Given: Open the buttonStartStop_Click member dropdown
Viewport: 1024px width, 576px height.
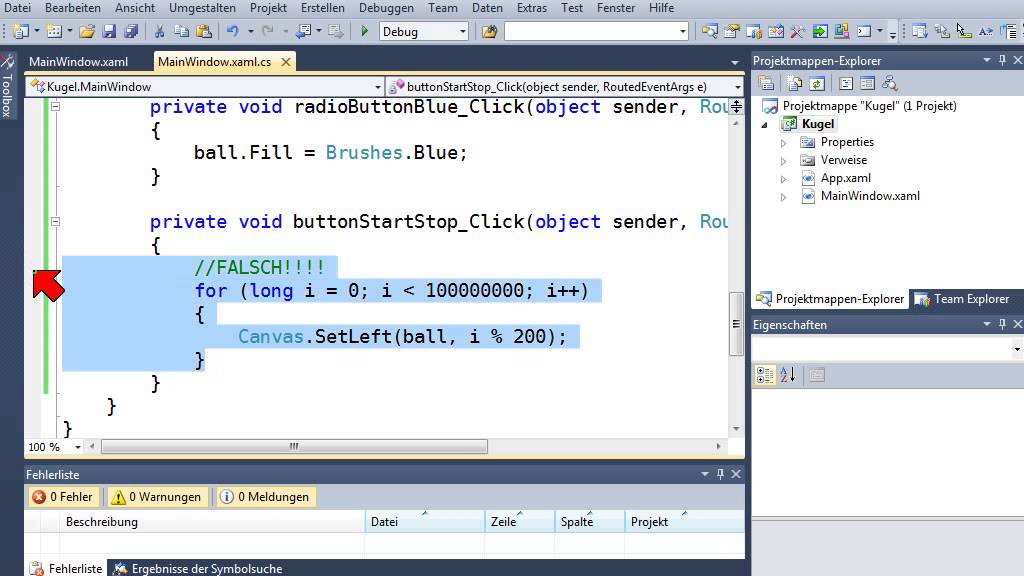Looking at the screenshot, I should pyautogui.click(x=737, y=87).
